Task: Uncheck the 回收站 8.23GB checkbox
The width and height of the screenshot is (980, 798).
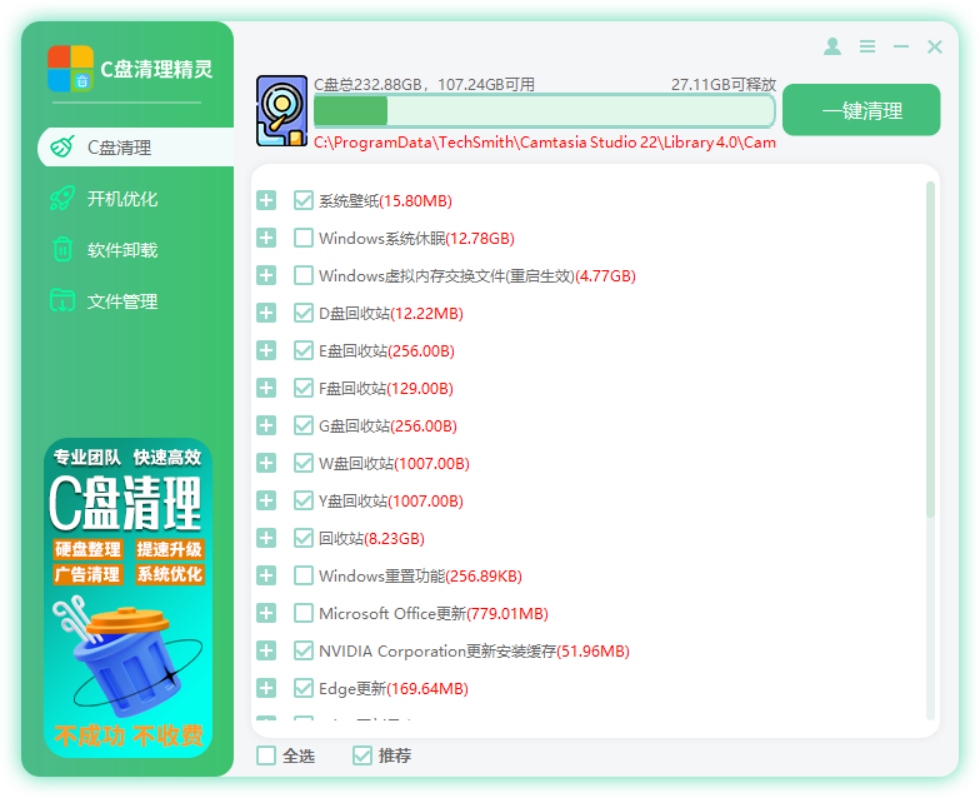Action: coord(303,538)
